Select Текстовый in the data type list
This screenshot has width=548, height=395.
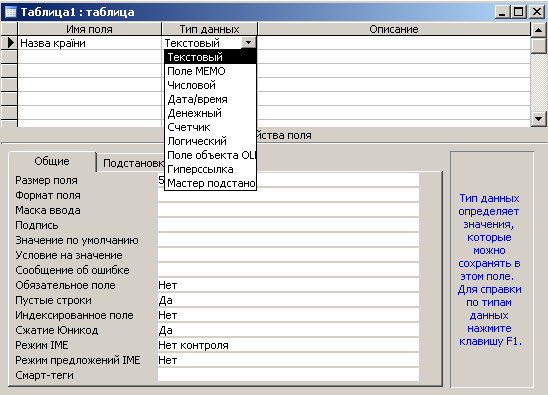pyautogui.click(x=210, y=57)
